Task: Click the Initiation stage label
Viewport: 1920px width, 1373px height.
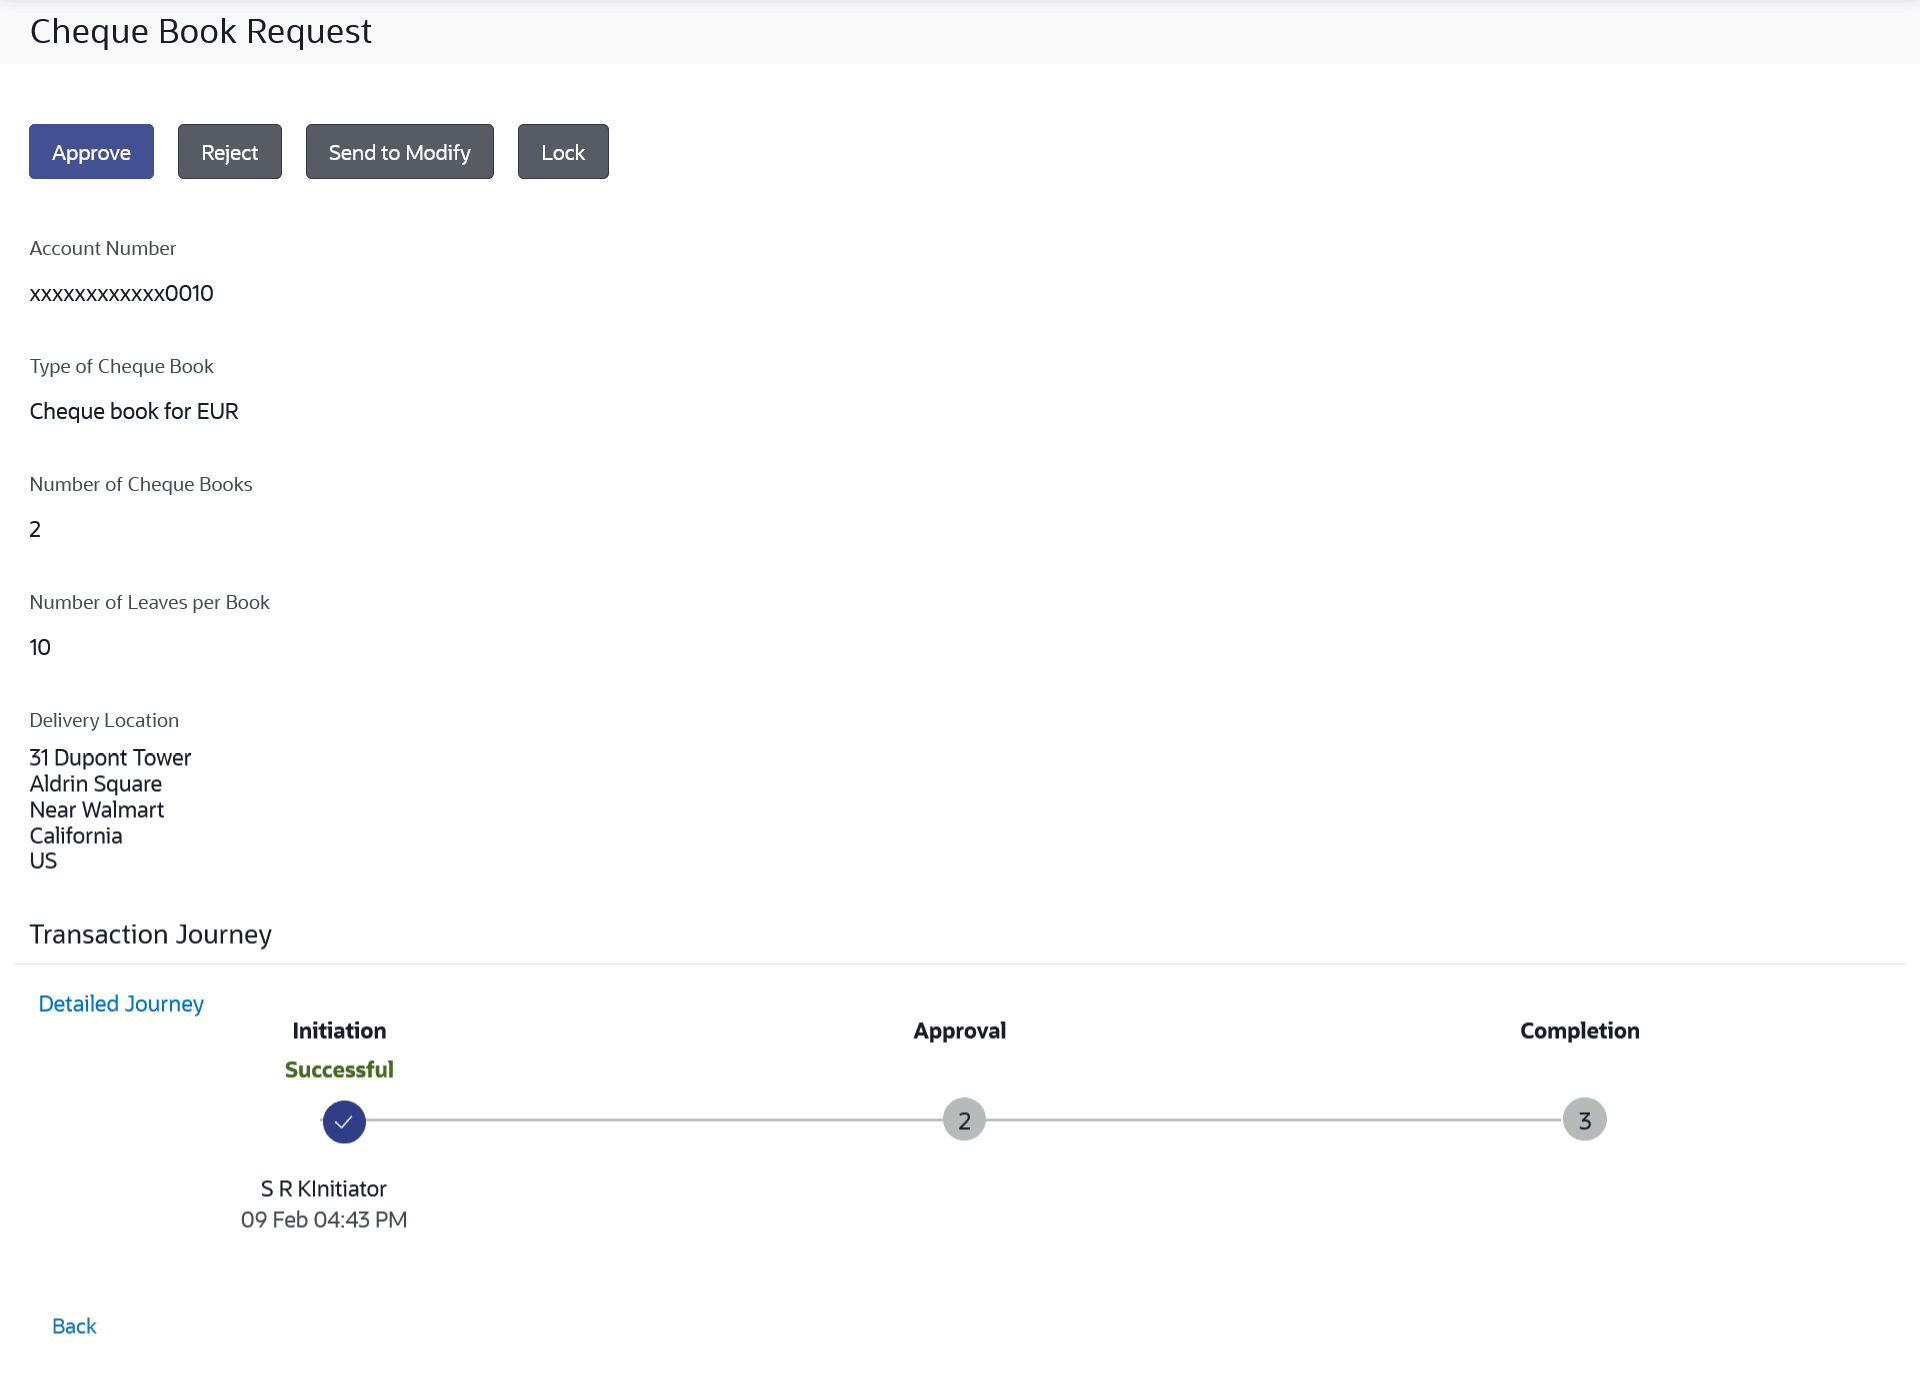Action: point(339,1031)
